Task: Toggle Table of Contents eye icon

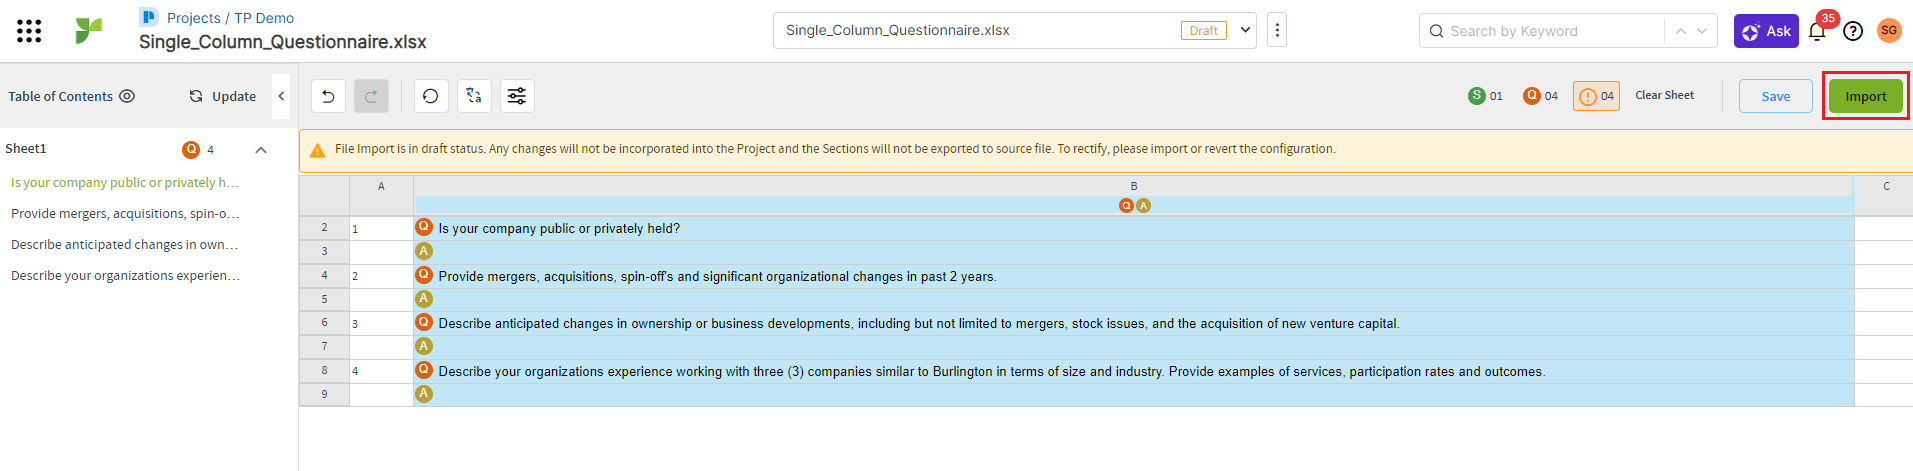Action: pyautogui.click(x=127, y=96)
